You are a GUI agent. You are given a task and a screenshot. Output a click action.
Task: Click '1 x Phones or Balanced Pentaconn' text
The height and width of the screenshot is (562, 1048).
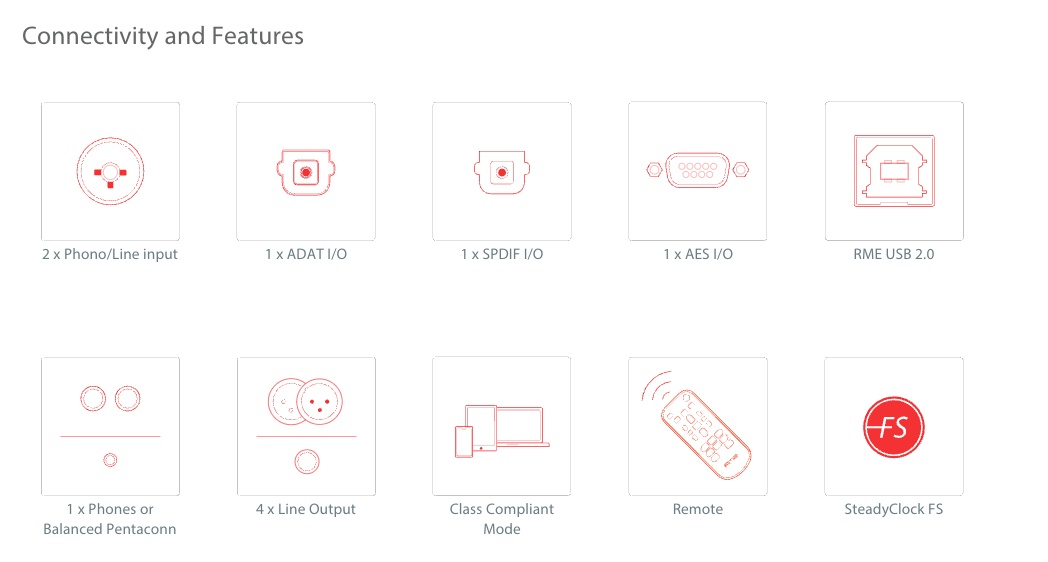(x=110, y=519)
